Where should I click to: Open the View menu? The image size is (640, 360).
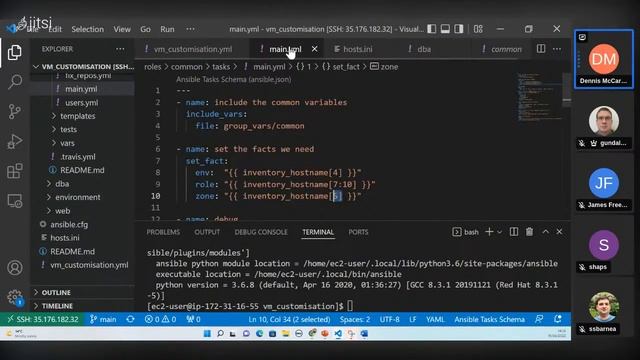tap(122, 29)
